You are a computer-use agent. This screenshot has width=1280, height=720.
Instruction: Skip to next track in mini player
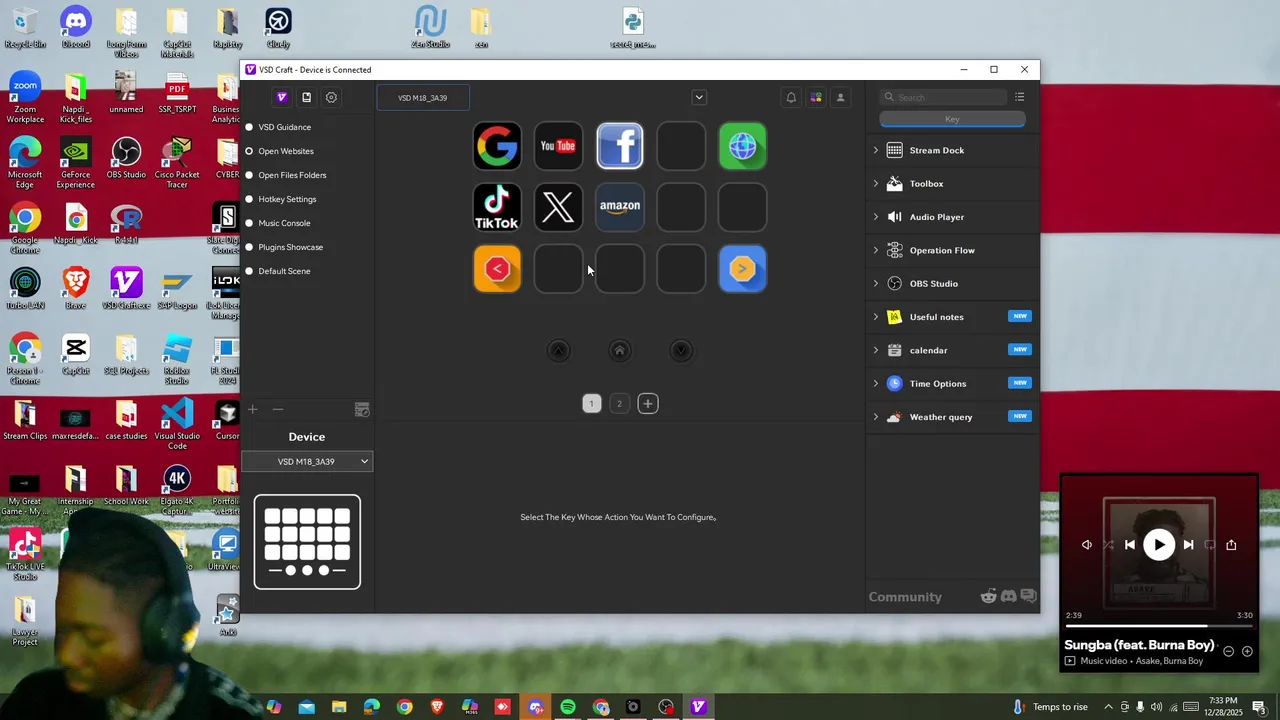(1188, 545)
